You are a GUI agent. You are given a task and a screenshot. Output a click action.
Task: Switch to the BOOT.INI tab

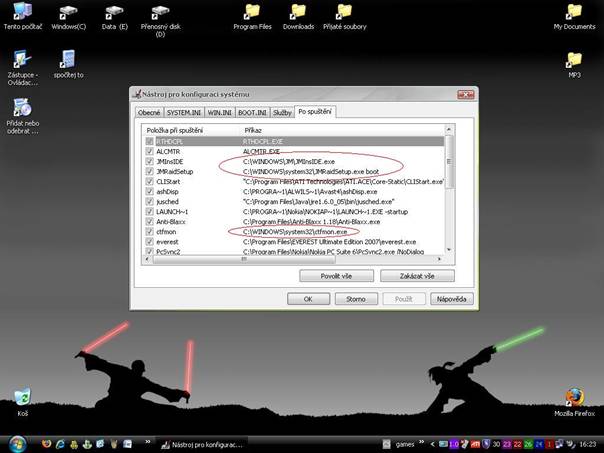coord(252,112)
